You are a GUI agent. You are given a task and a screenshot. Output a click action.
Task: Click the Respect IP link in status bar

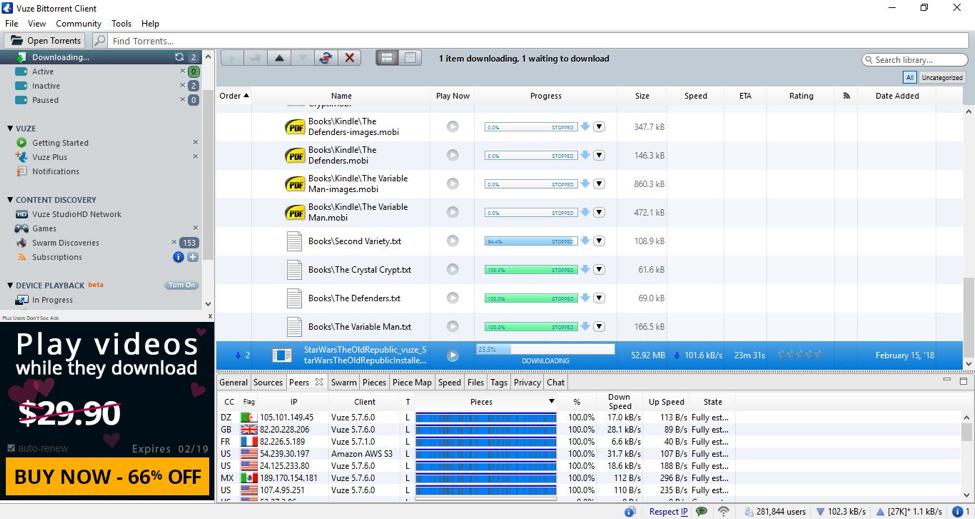point(668,512)
